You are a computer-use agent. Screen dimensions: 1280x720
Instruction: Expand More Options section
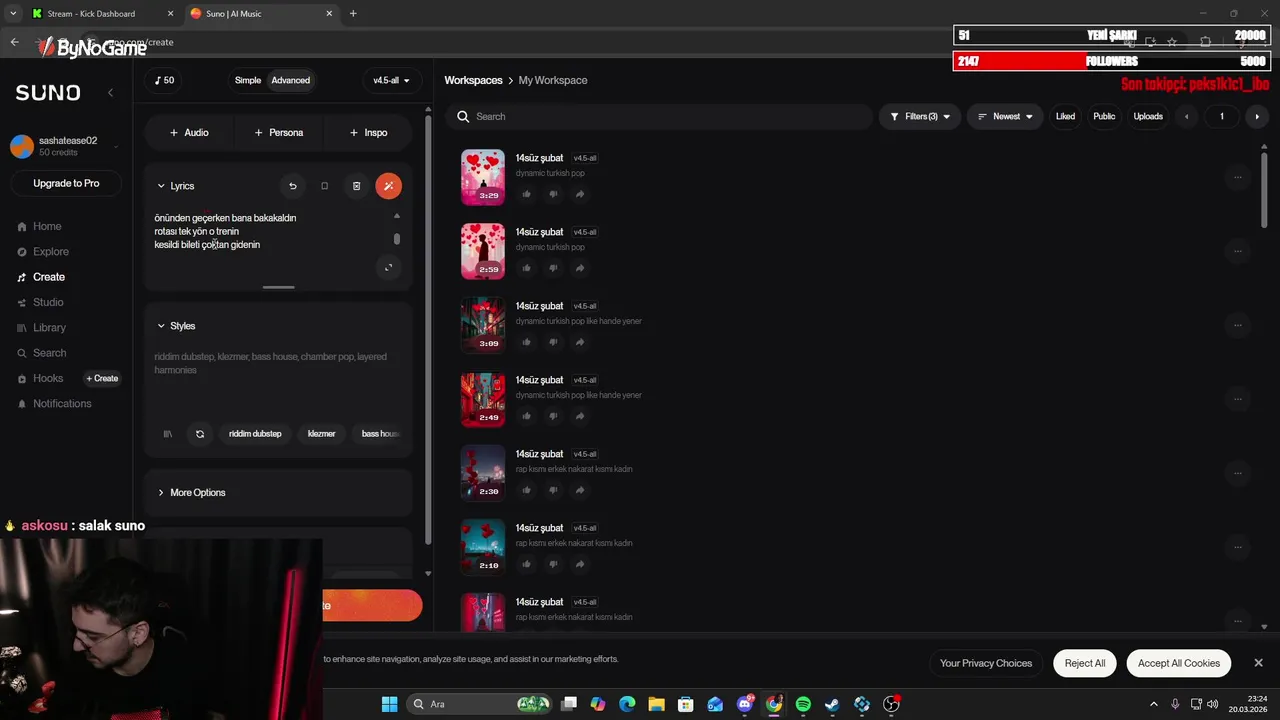[x=191, y=493]
